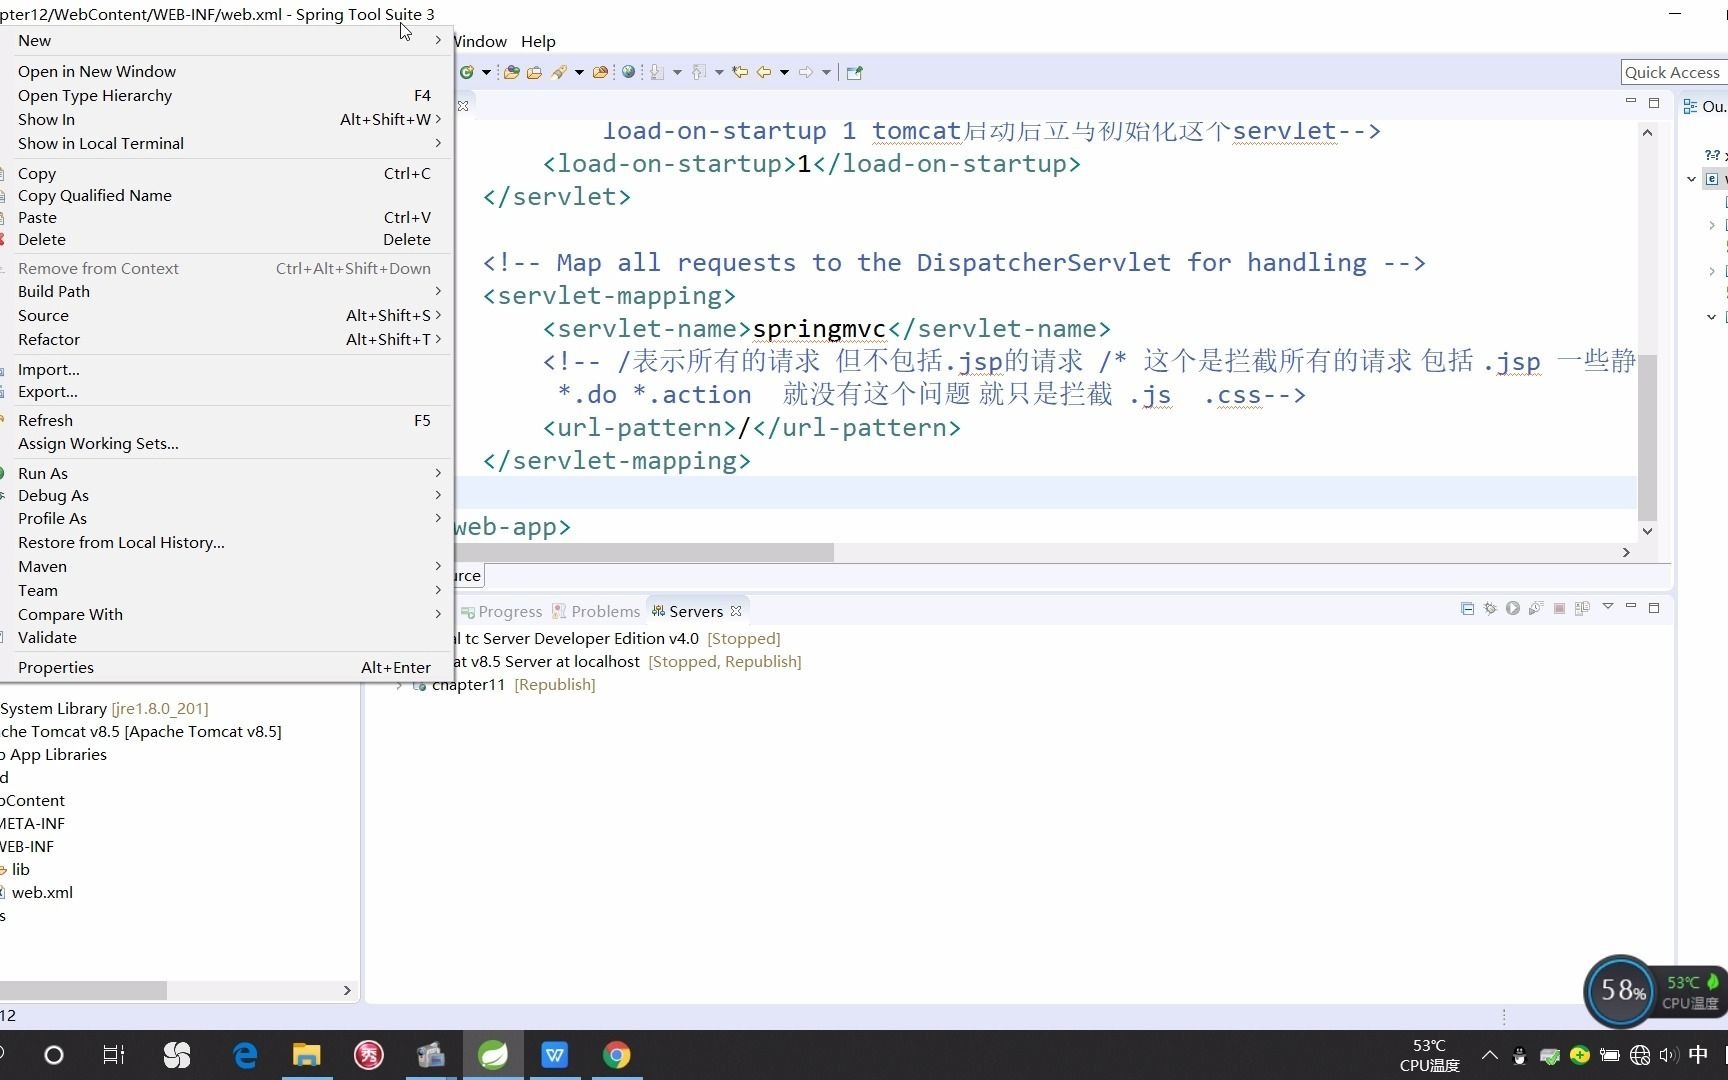Minimize the web.xml editor area

click(x=1631, y=101)
